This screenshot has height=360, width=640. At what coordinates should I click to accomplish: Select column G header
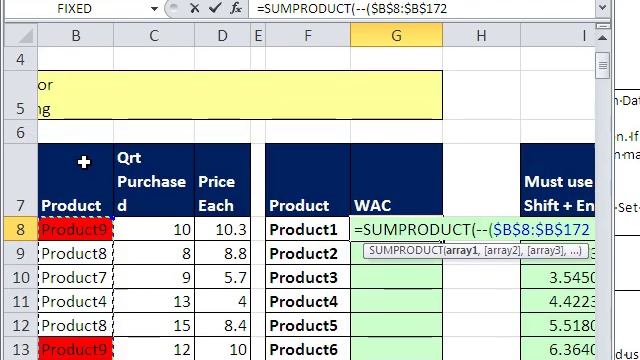click(x=396, y=36)
